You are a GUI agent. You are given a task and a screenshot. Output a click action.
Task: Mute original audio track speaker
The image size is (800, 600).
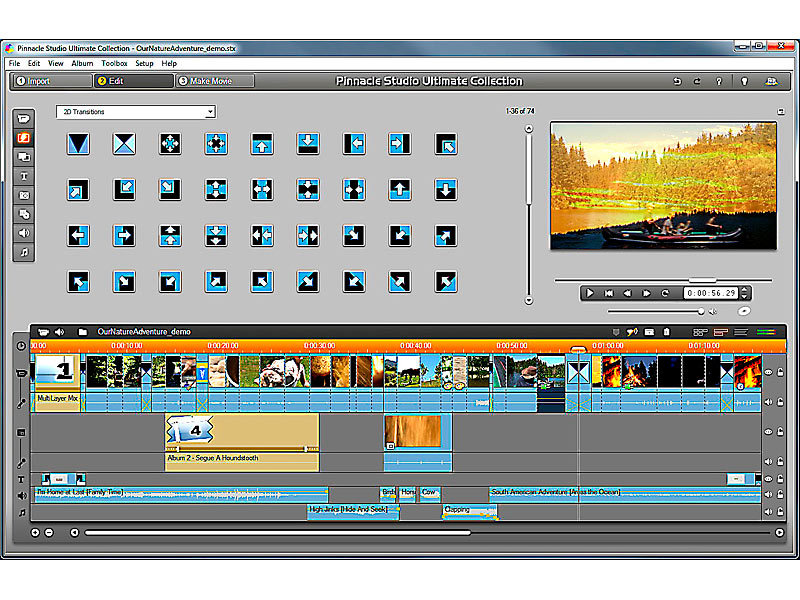click(x=768, y=402)
